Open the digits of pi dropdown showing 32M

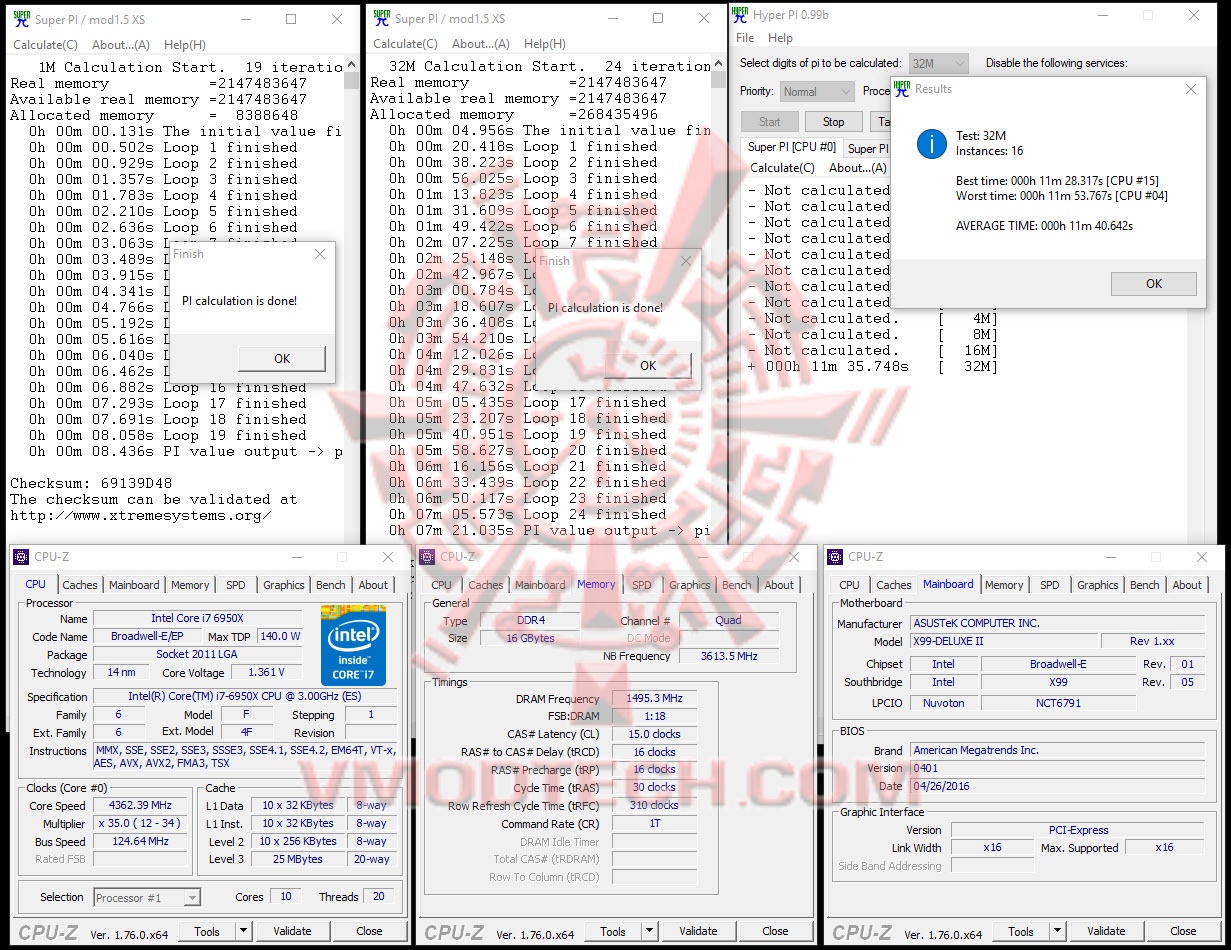tap(938, 63)
